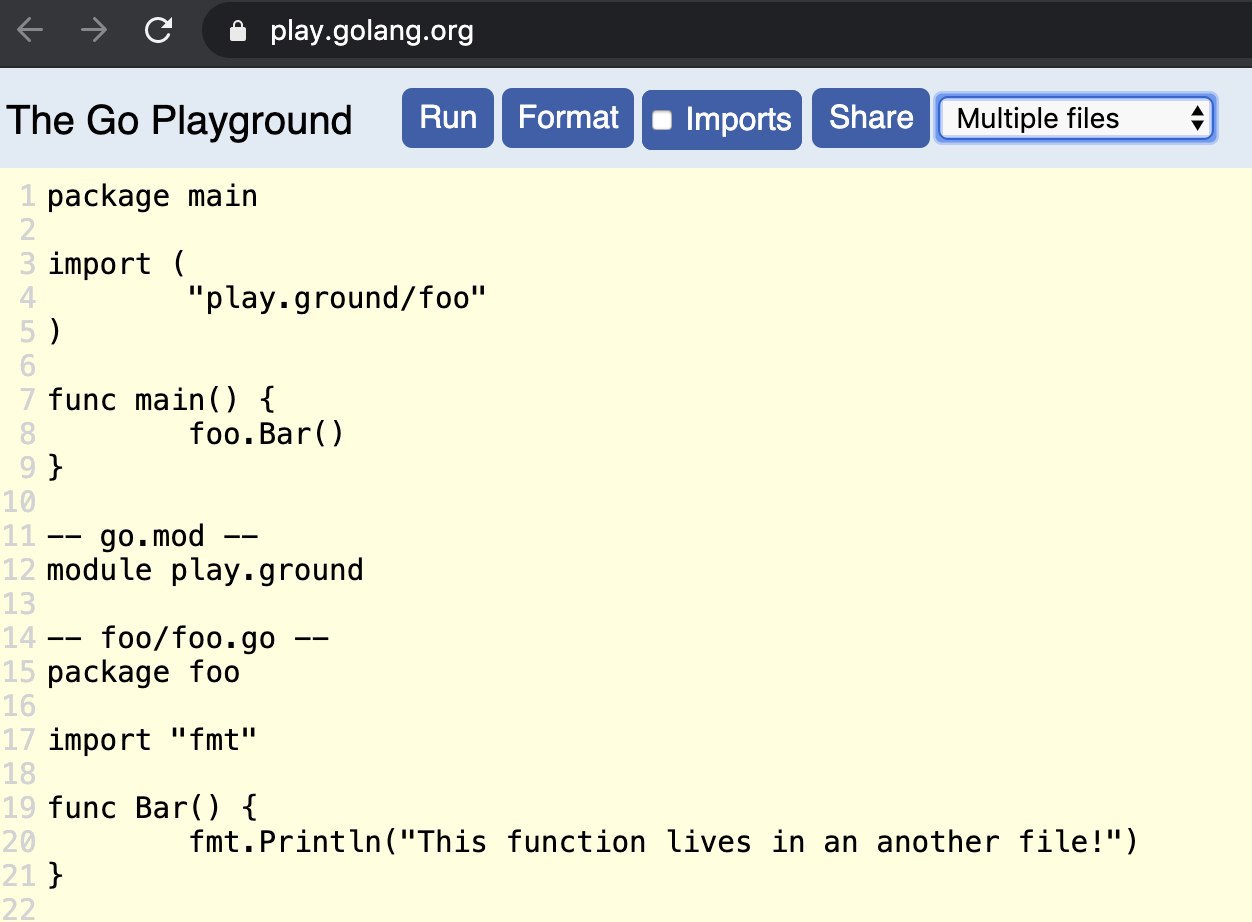The image size is (1252, 922).
Task: Click the closing parenthesis on line 5
Action: tap(54, 332)
